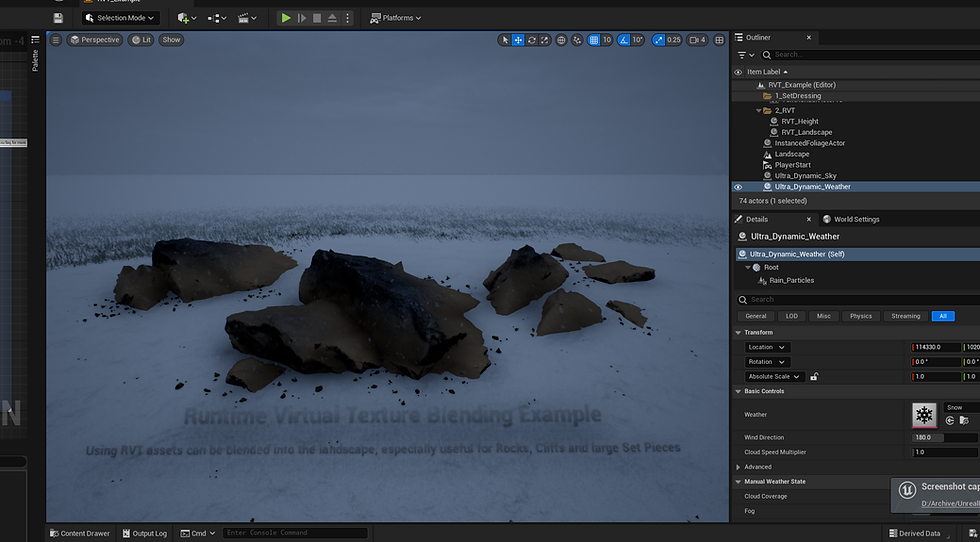Click the Outliner search field
This screenshot has height=542, width=980.
[871, 55]
